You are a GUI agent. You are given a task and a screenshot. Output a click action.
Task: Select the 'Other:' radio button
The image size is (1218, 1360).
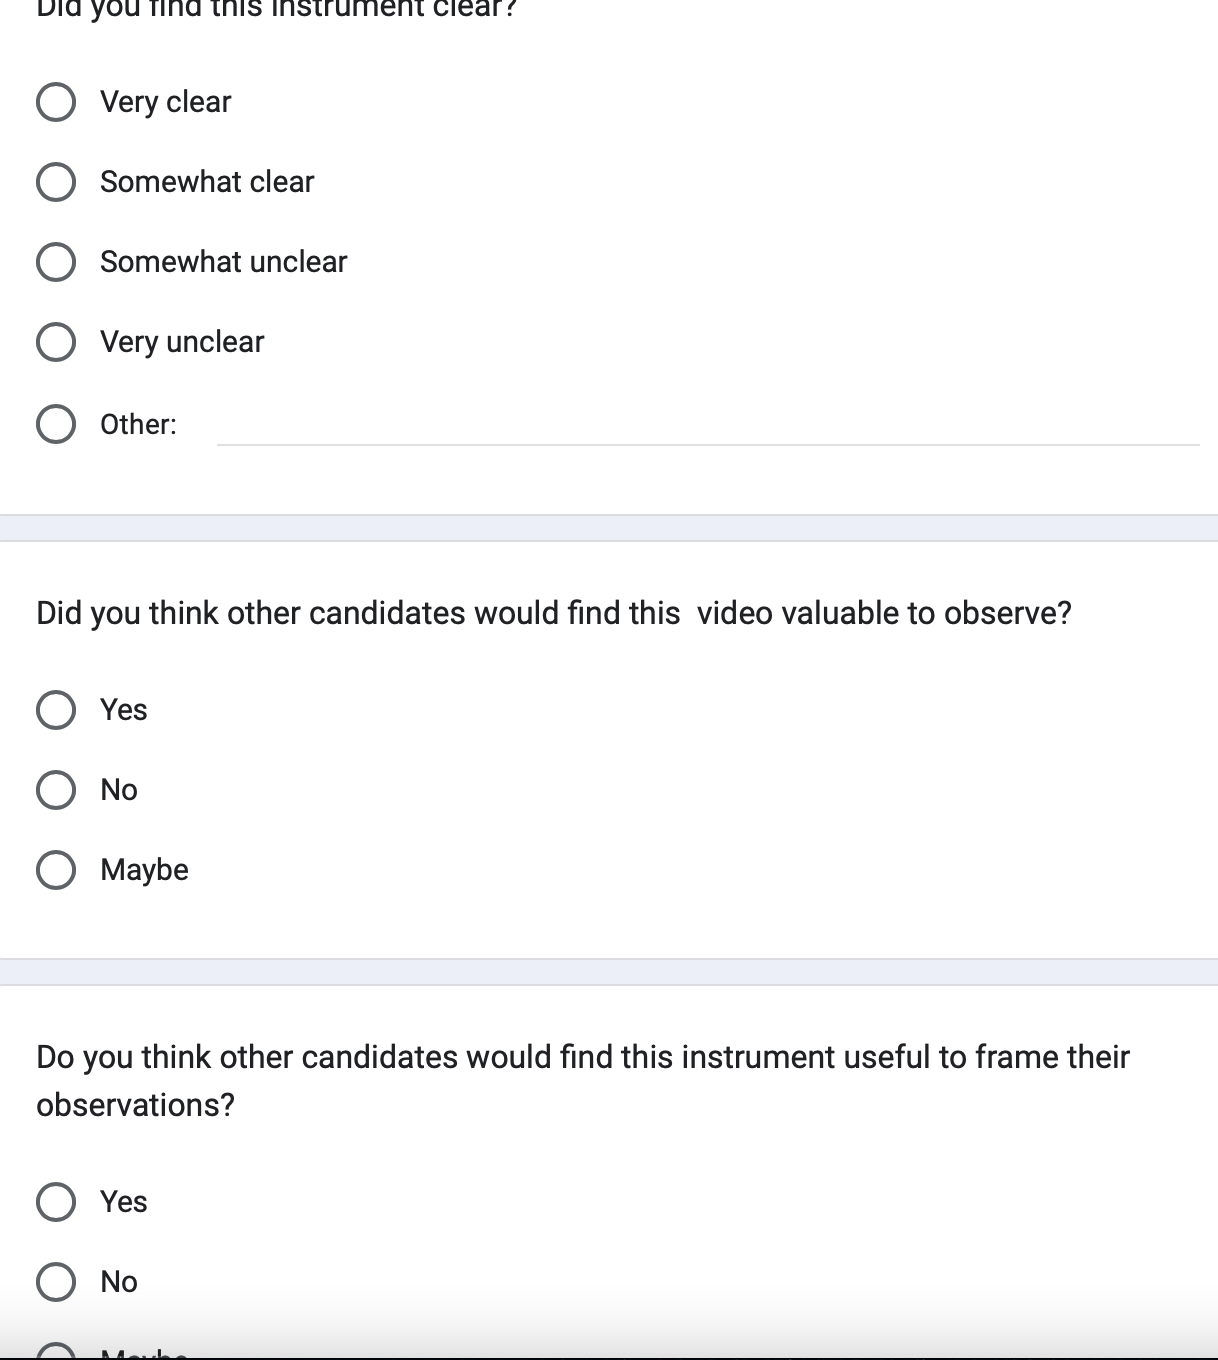tap(56, 424)
